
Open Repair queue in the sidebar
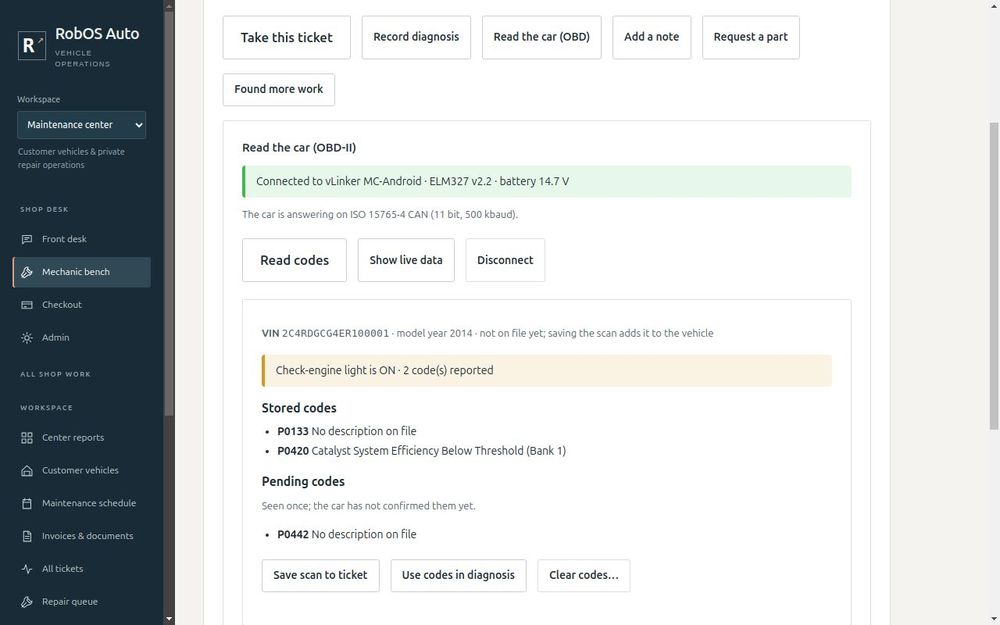tap(82, 602)
